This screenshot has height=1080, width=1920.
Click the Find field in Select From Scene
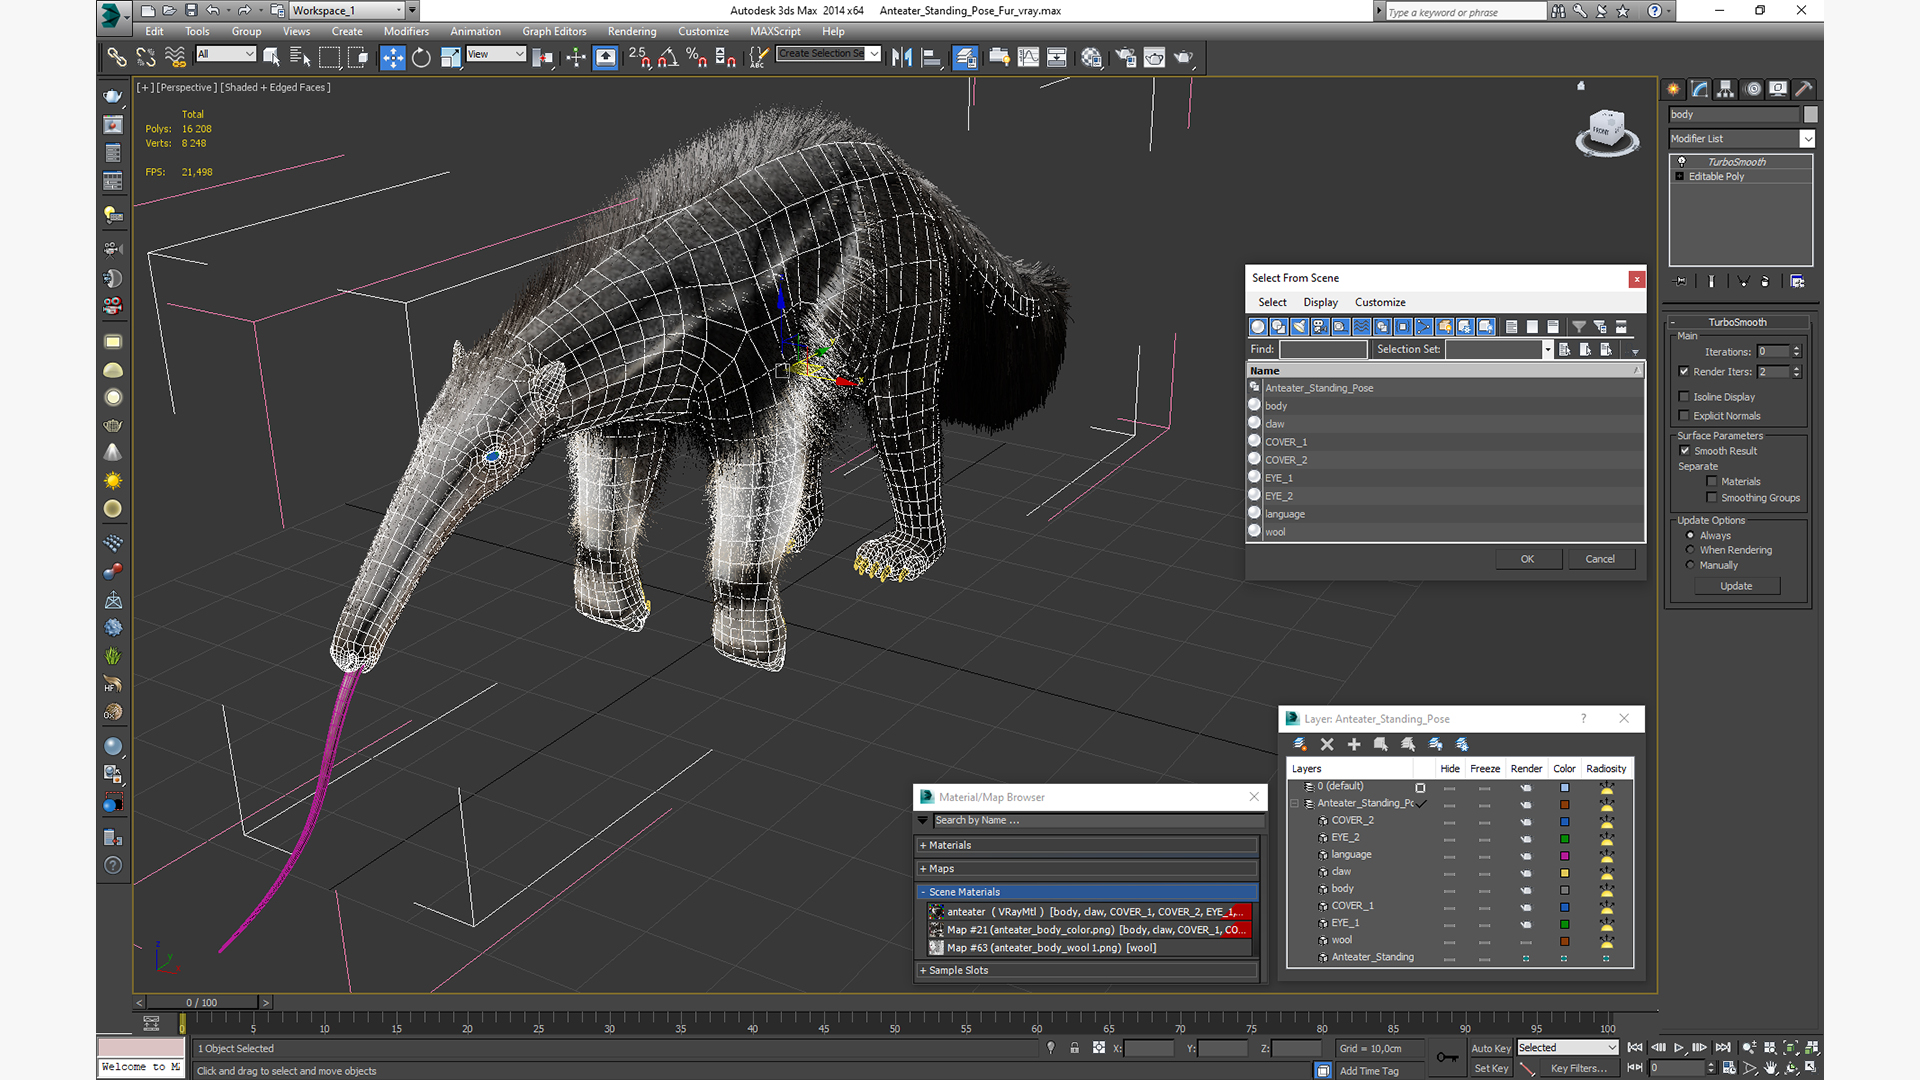(x=1323, y=350)
